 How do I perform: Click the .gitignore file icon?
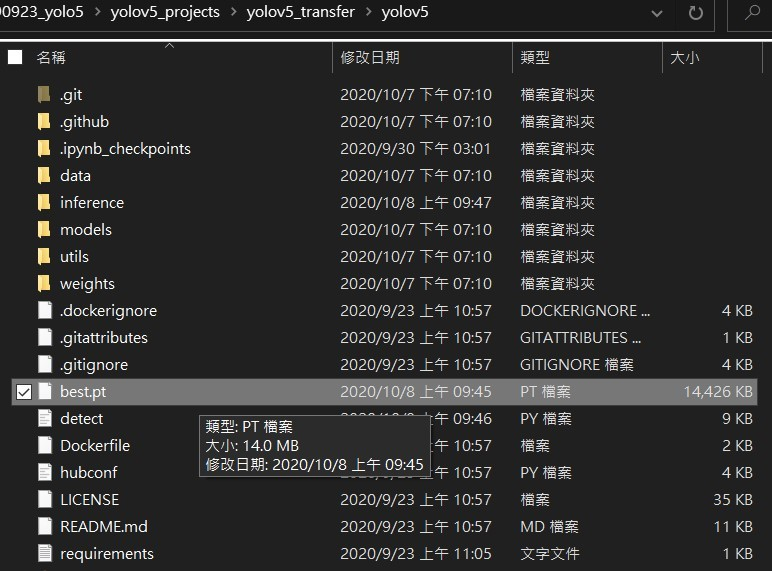[x=45, y=364]
